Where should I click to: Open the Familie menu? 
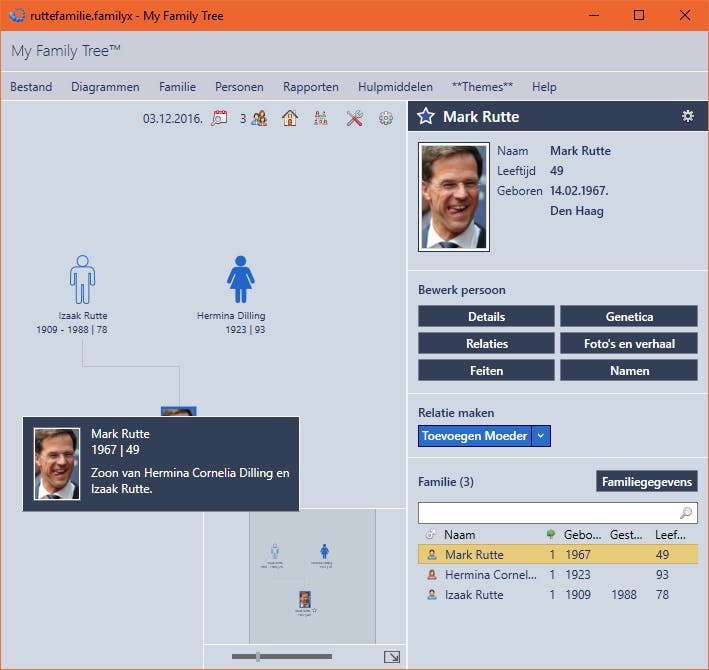(x=177, y=86)
